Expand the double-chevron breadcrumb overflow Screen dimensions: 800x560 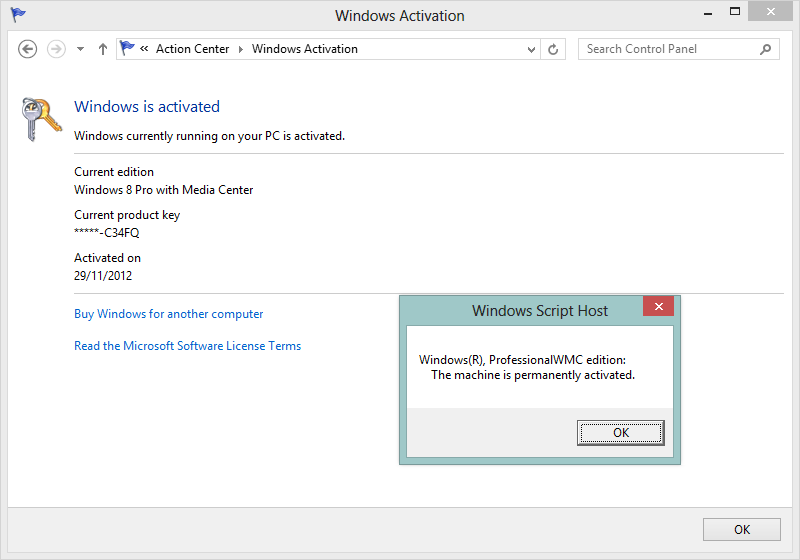click(145, 49)
